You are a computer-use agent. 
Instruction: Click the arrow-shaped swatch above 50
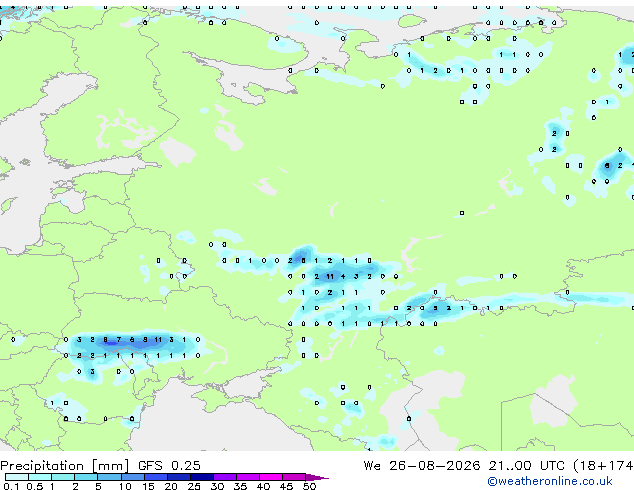pos(317,477)
